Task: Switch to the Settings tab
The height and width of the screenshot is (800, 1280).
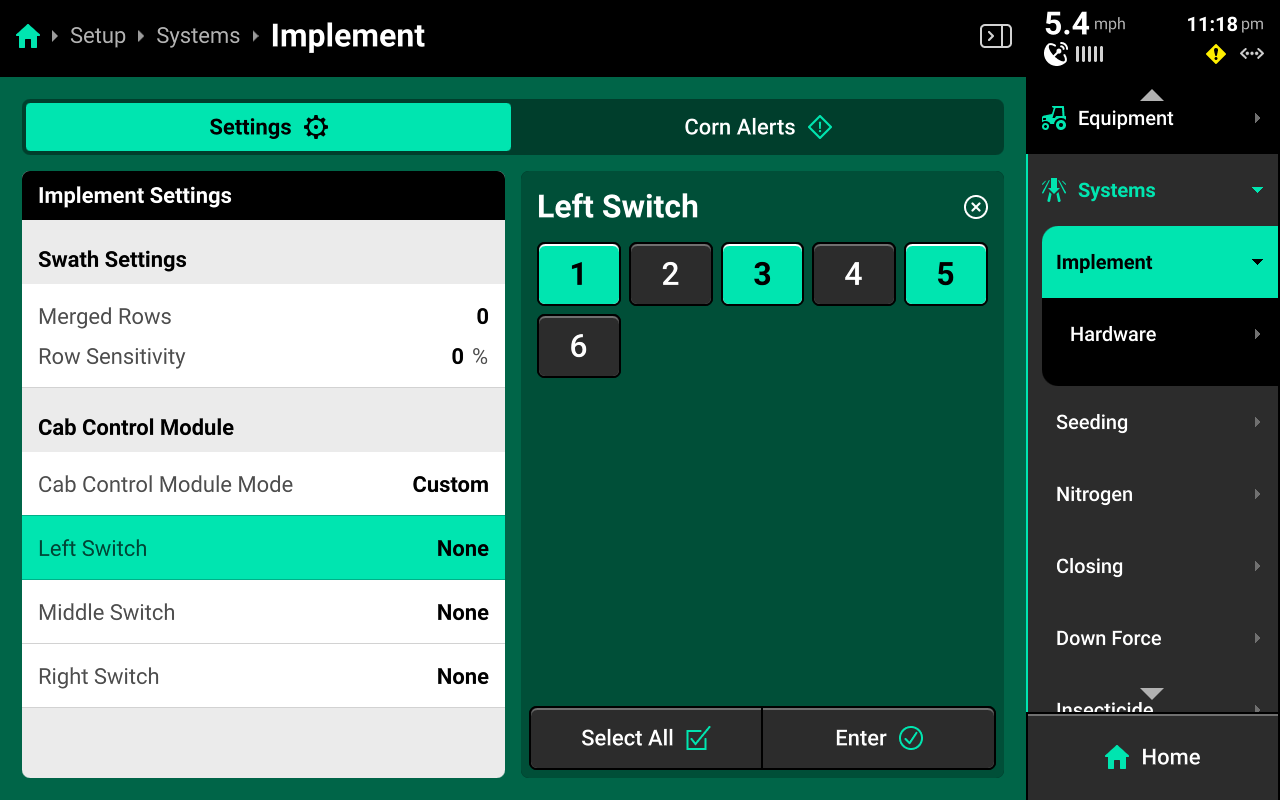Action: 268,127
